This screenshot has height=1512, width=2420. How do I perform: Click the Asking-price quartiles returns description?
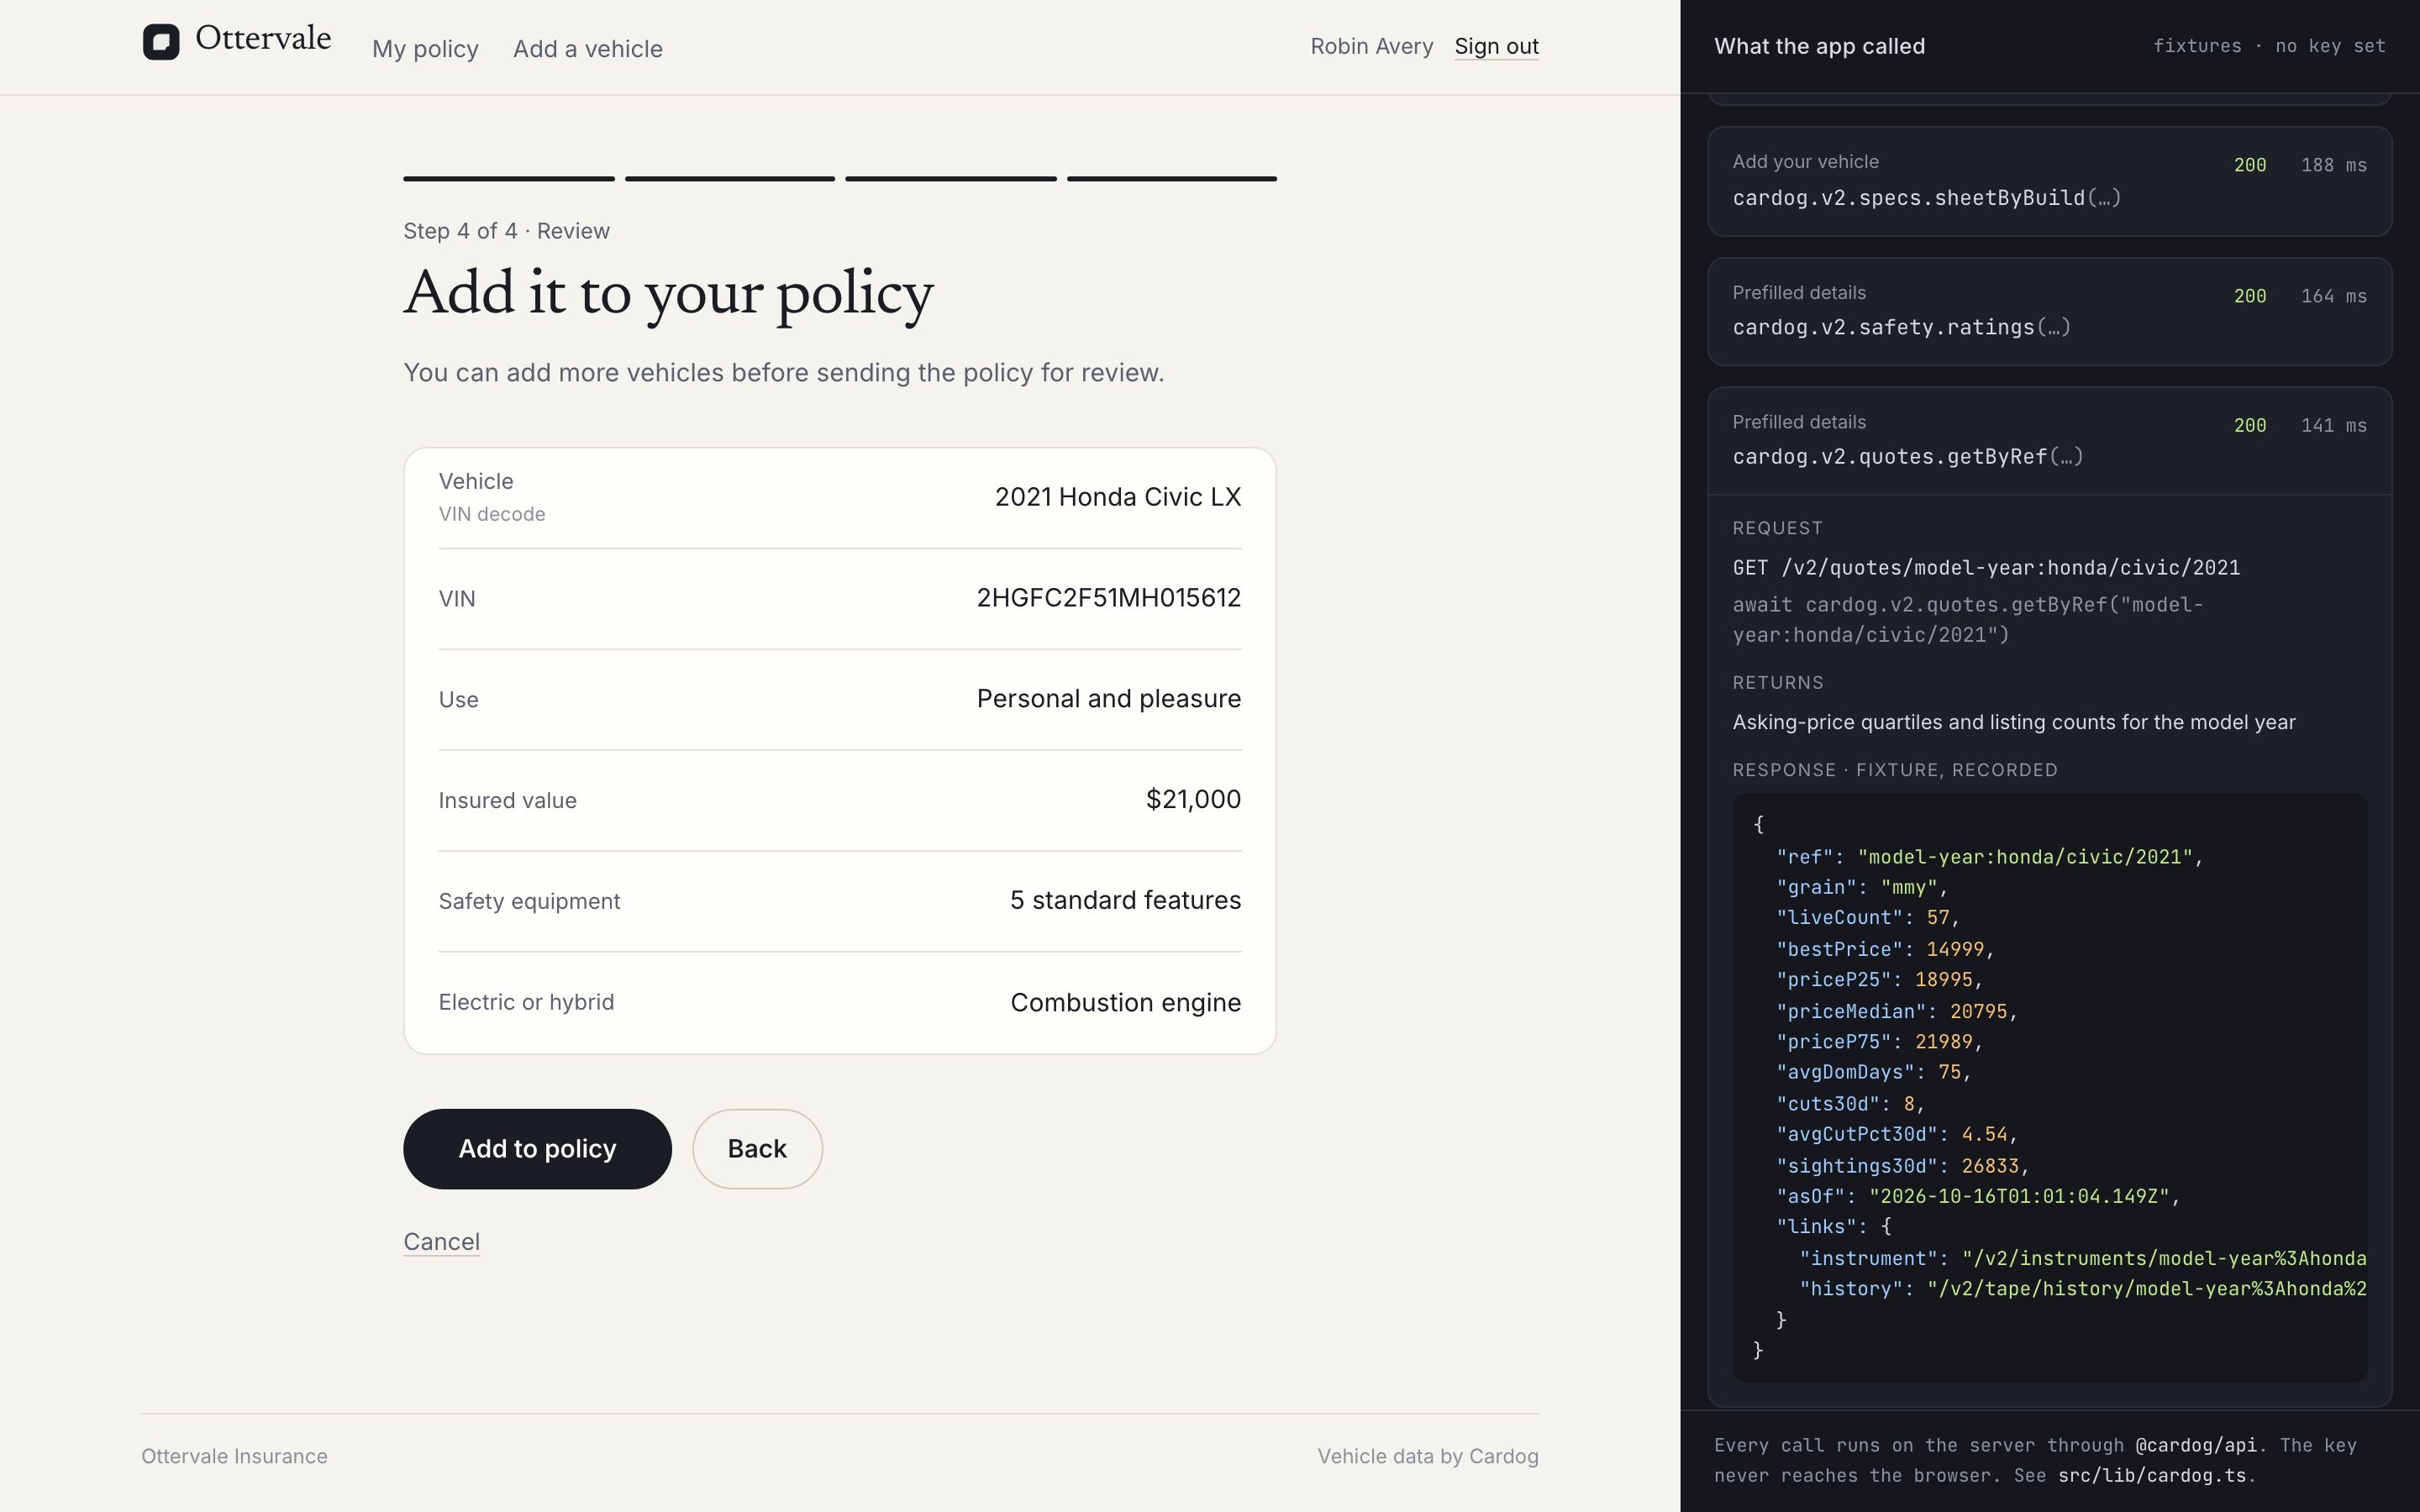[x=2013, y=722]
